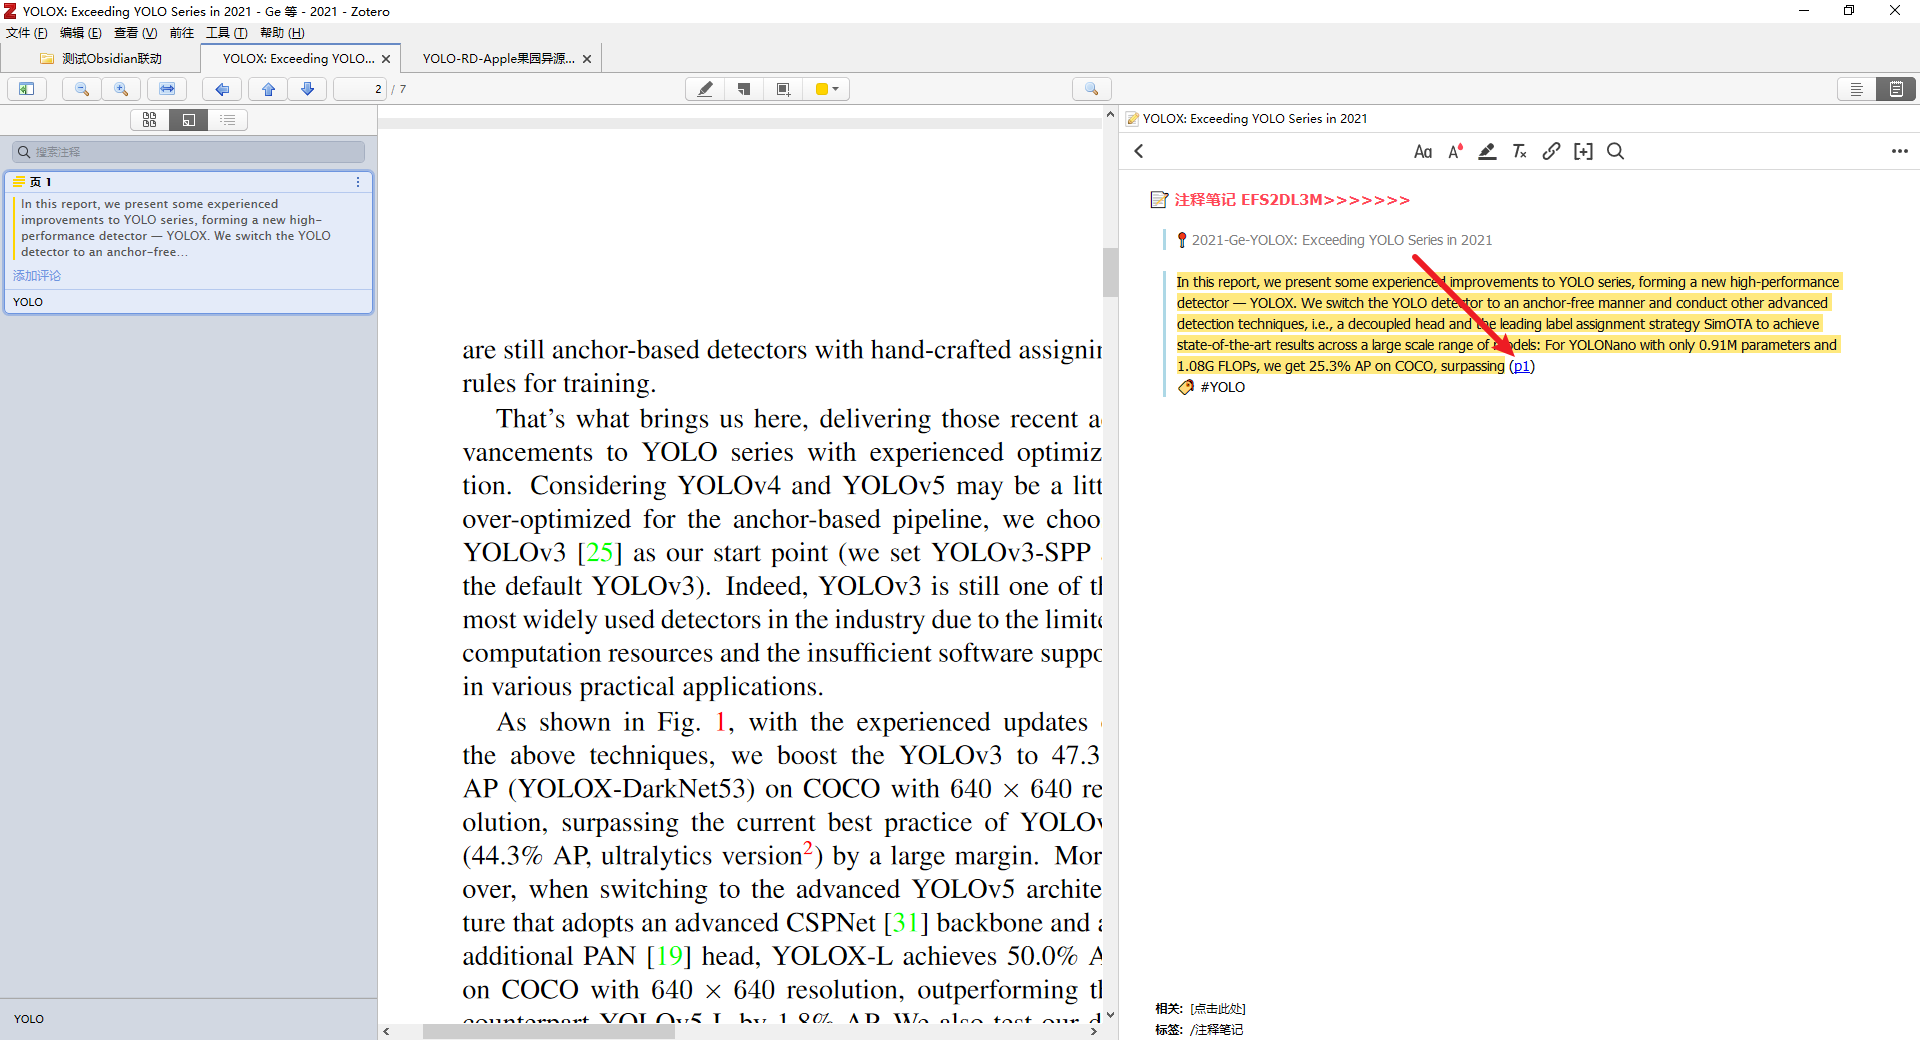Open the note highlight color tool
This screenshot has height=1040, width=1920.
click(x=1487, y=151)
